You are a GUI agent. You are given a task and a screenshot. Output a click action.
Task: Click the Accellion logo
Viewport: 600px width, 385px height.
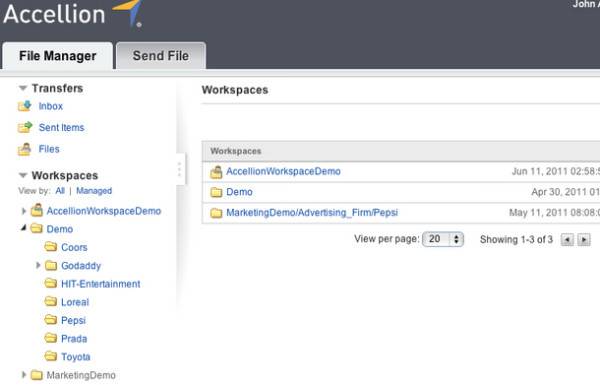coord(73,14)
